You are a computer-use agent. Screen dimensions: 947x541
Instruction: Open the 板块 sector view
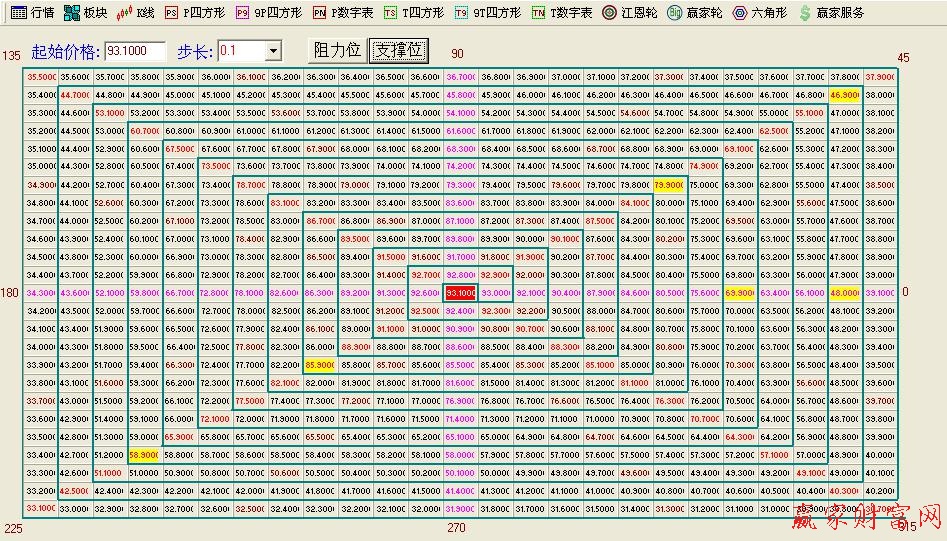pos(85,13)
